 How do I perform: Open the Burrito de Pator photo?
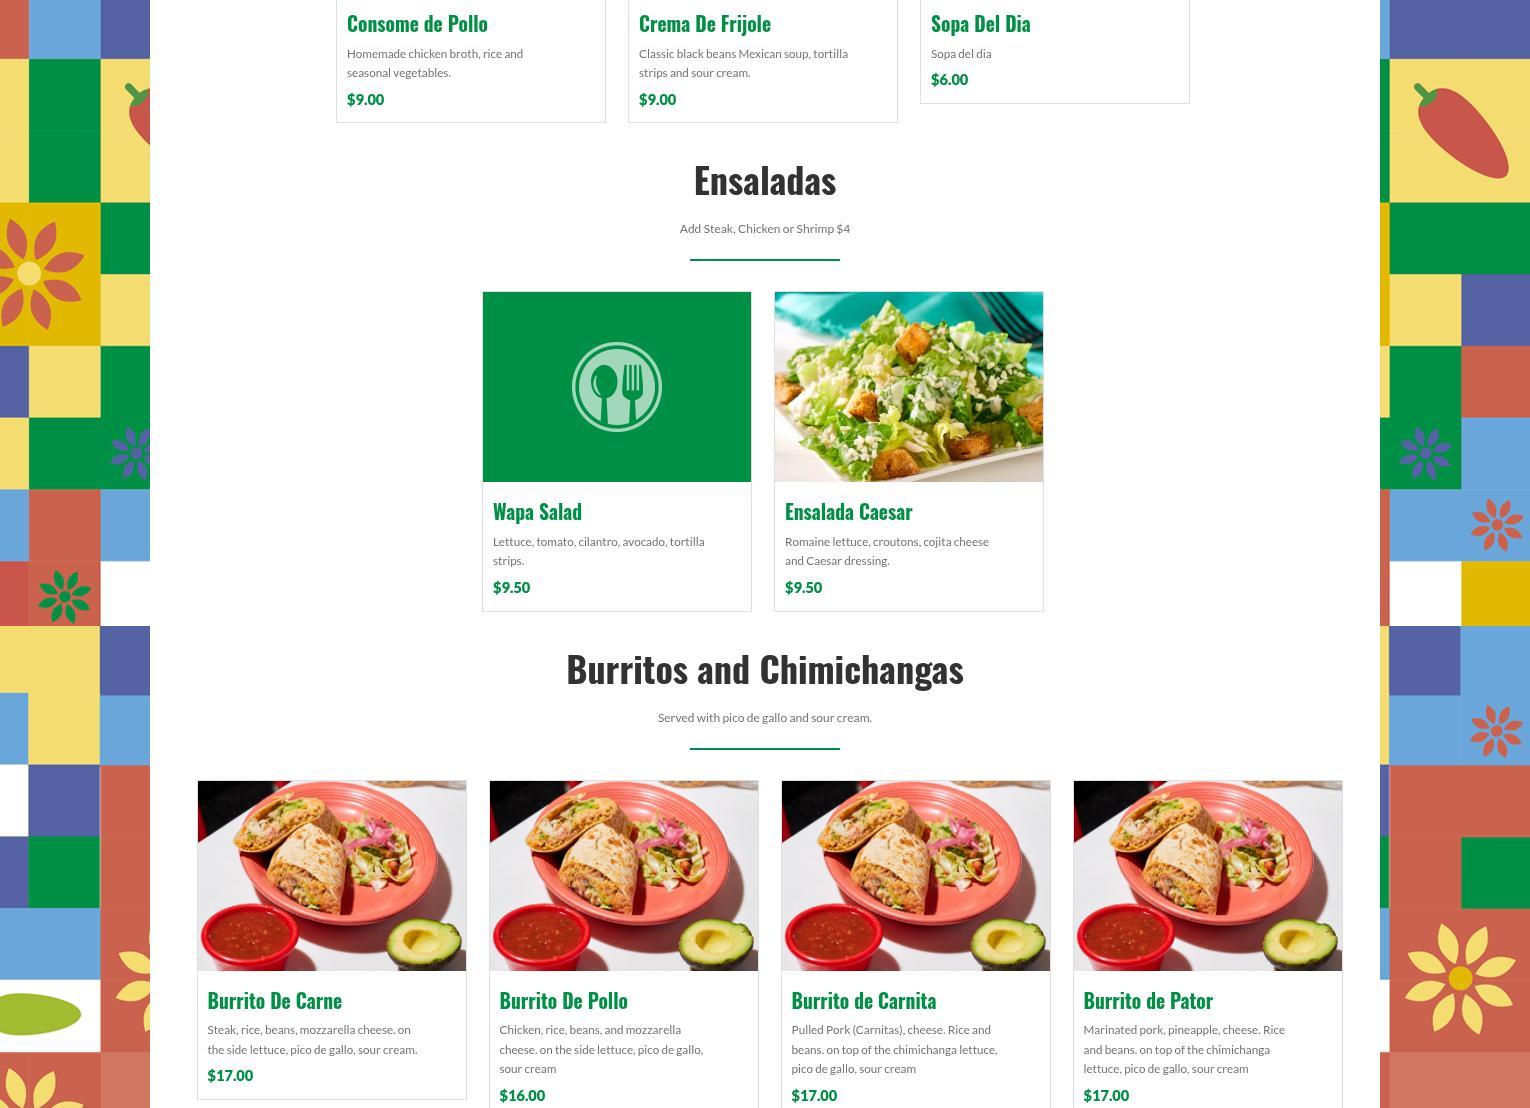tap(1208, 876)
